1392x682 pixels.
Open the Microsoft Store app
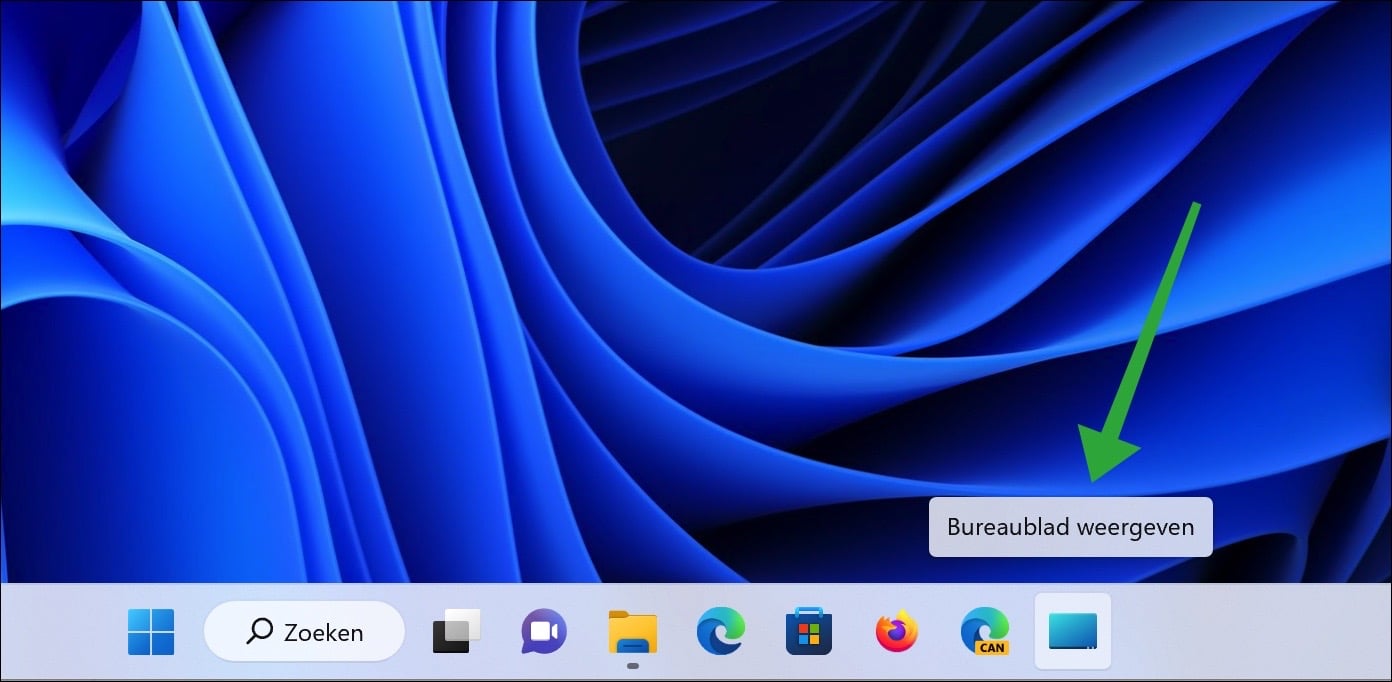coord(808,632)
